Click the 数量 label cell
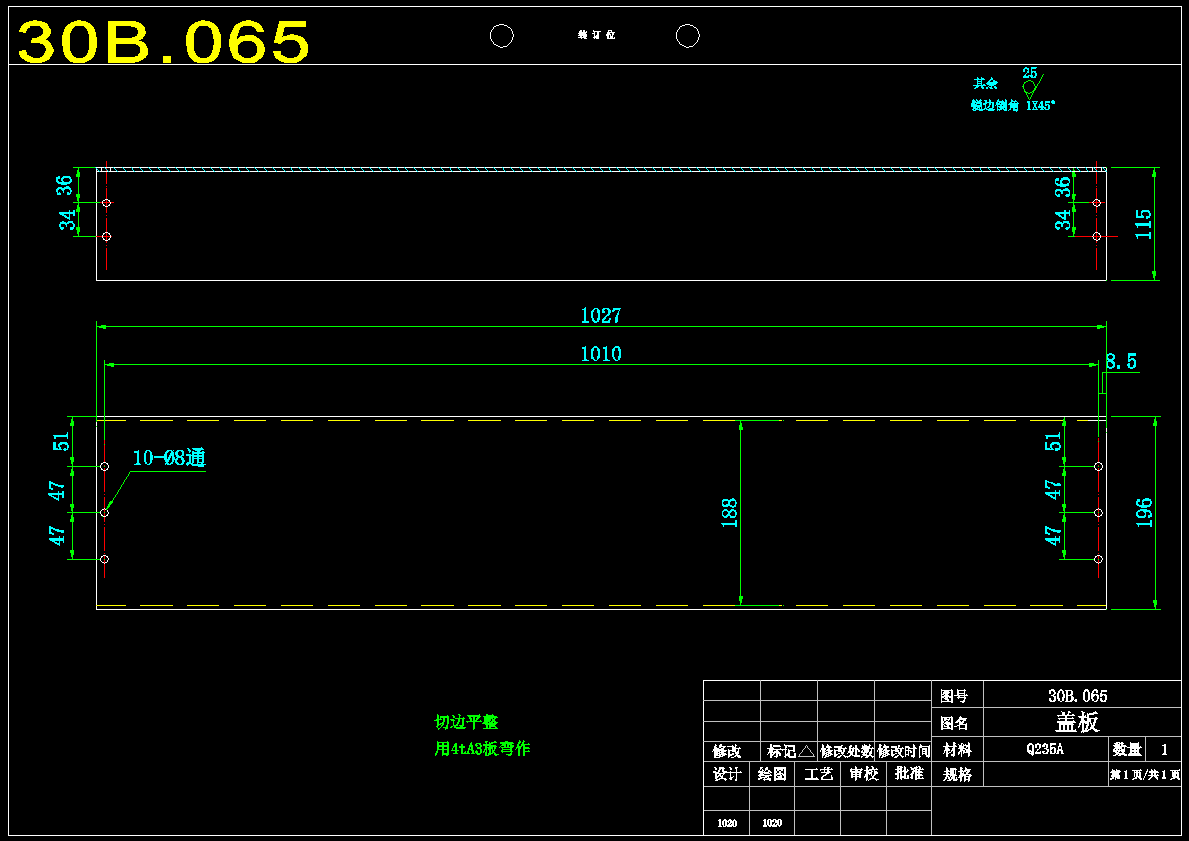The width and height of the screenshot is (1189, 841). (1127, 750)
